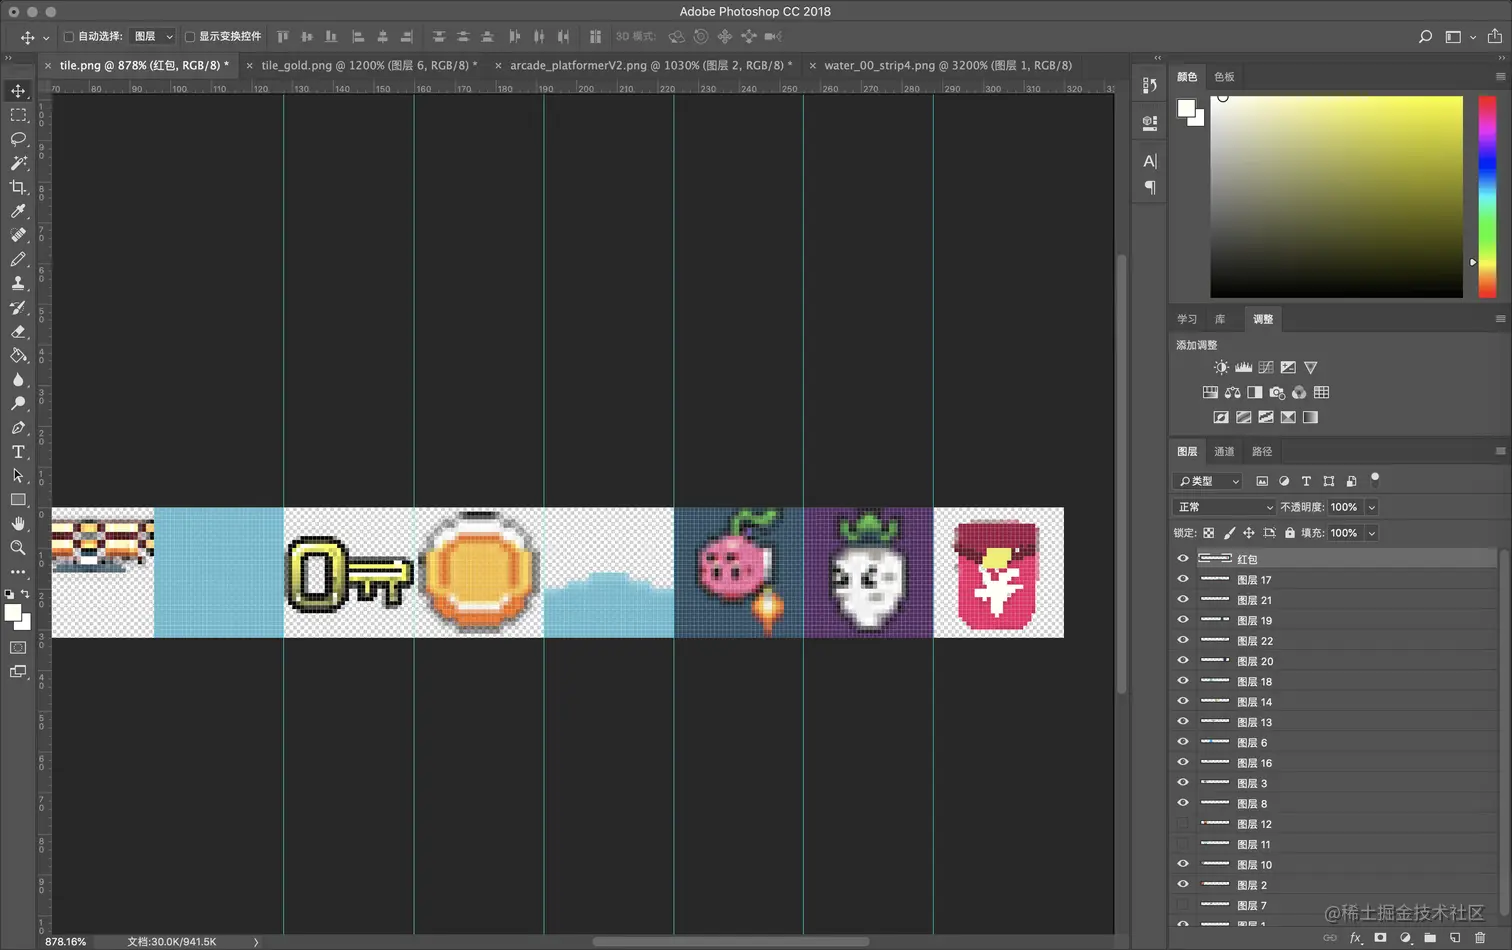This screenshot has width=1512, height=950.
Task: Select the Path Selection tool
Action: pos(18,475)
